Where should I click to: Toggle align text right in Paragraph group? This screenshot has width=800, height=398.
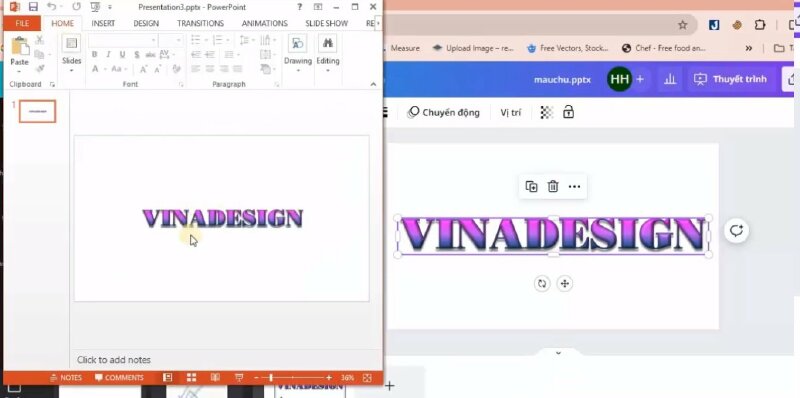pyautogui.click(x=224, y=69)
